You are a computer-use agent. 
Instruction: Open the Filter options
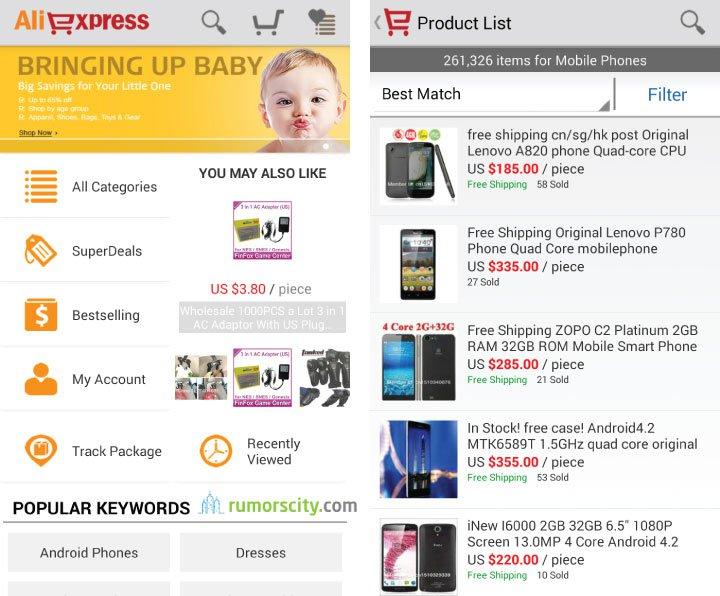click(667, 95)
